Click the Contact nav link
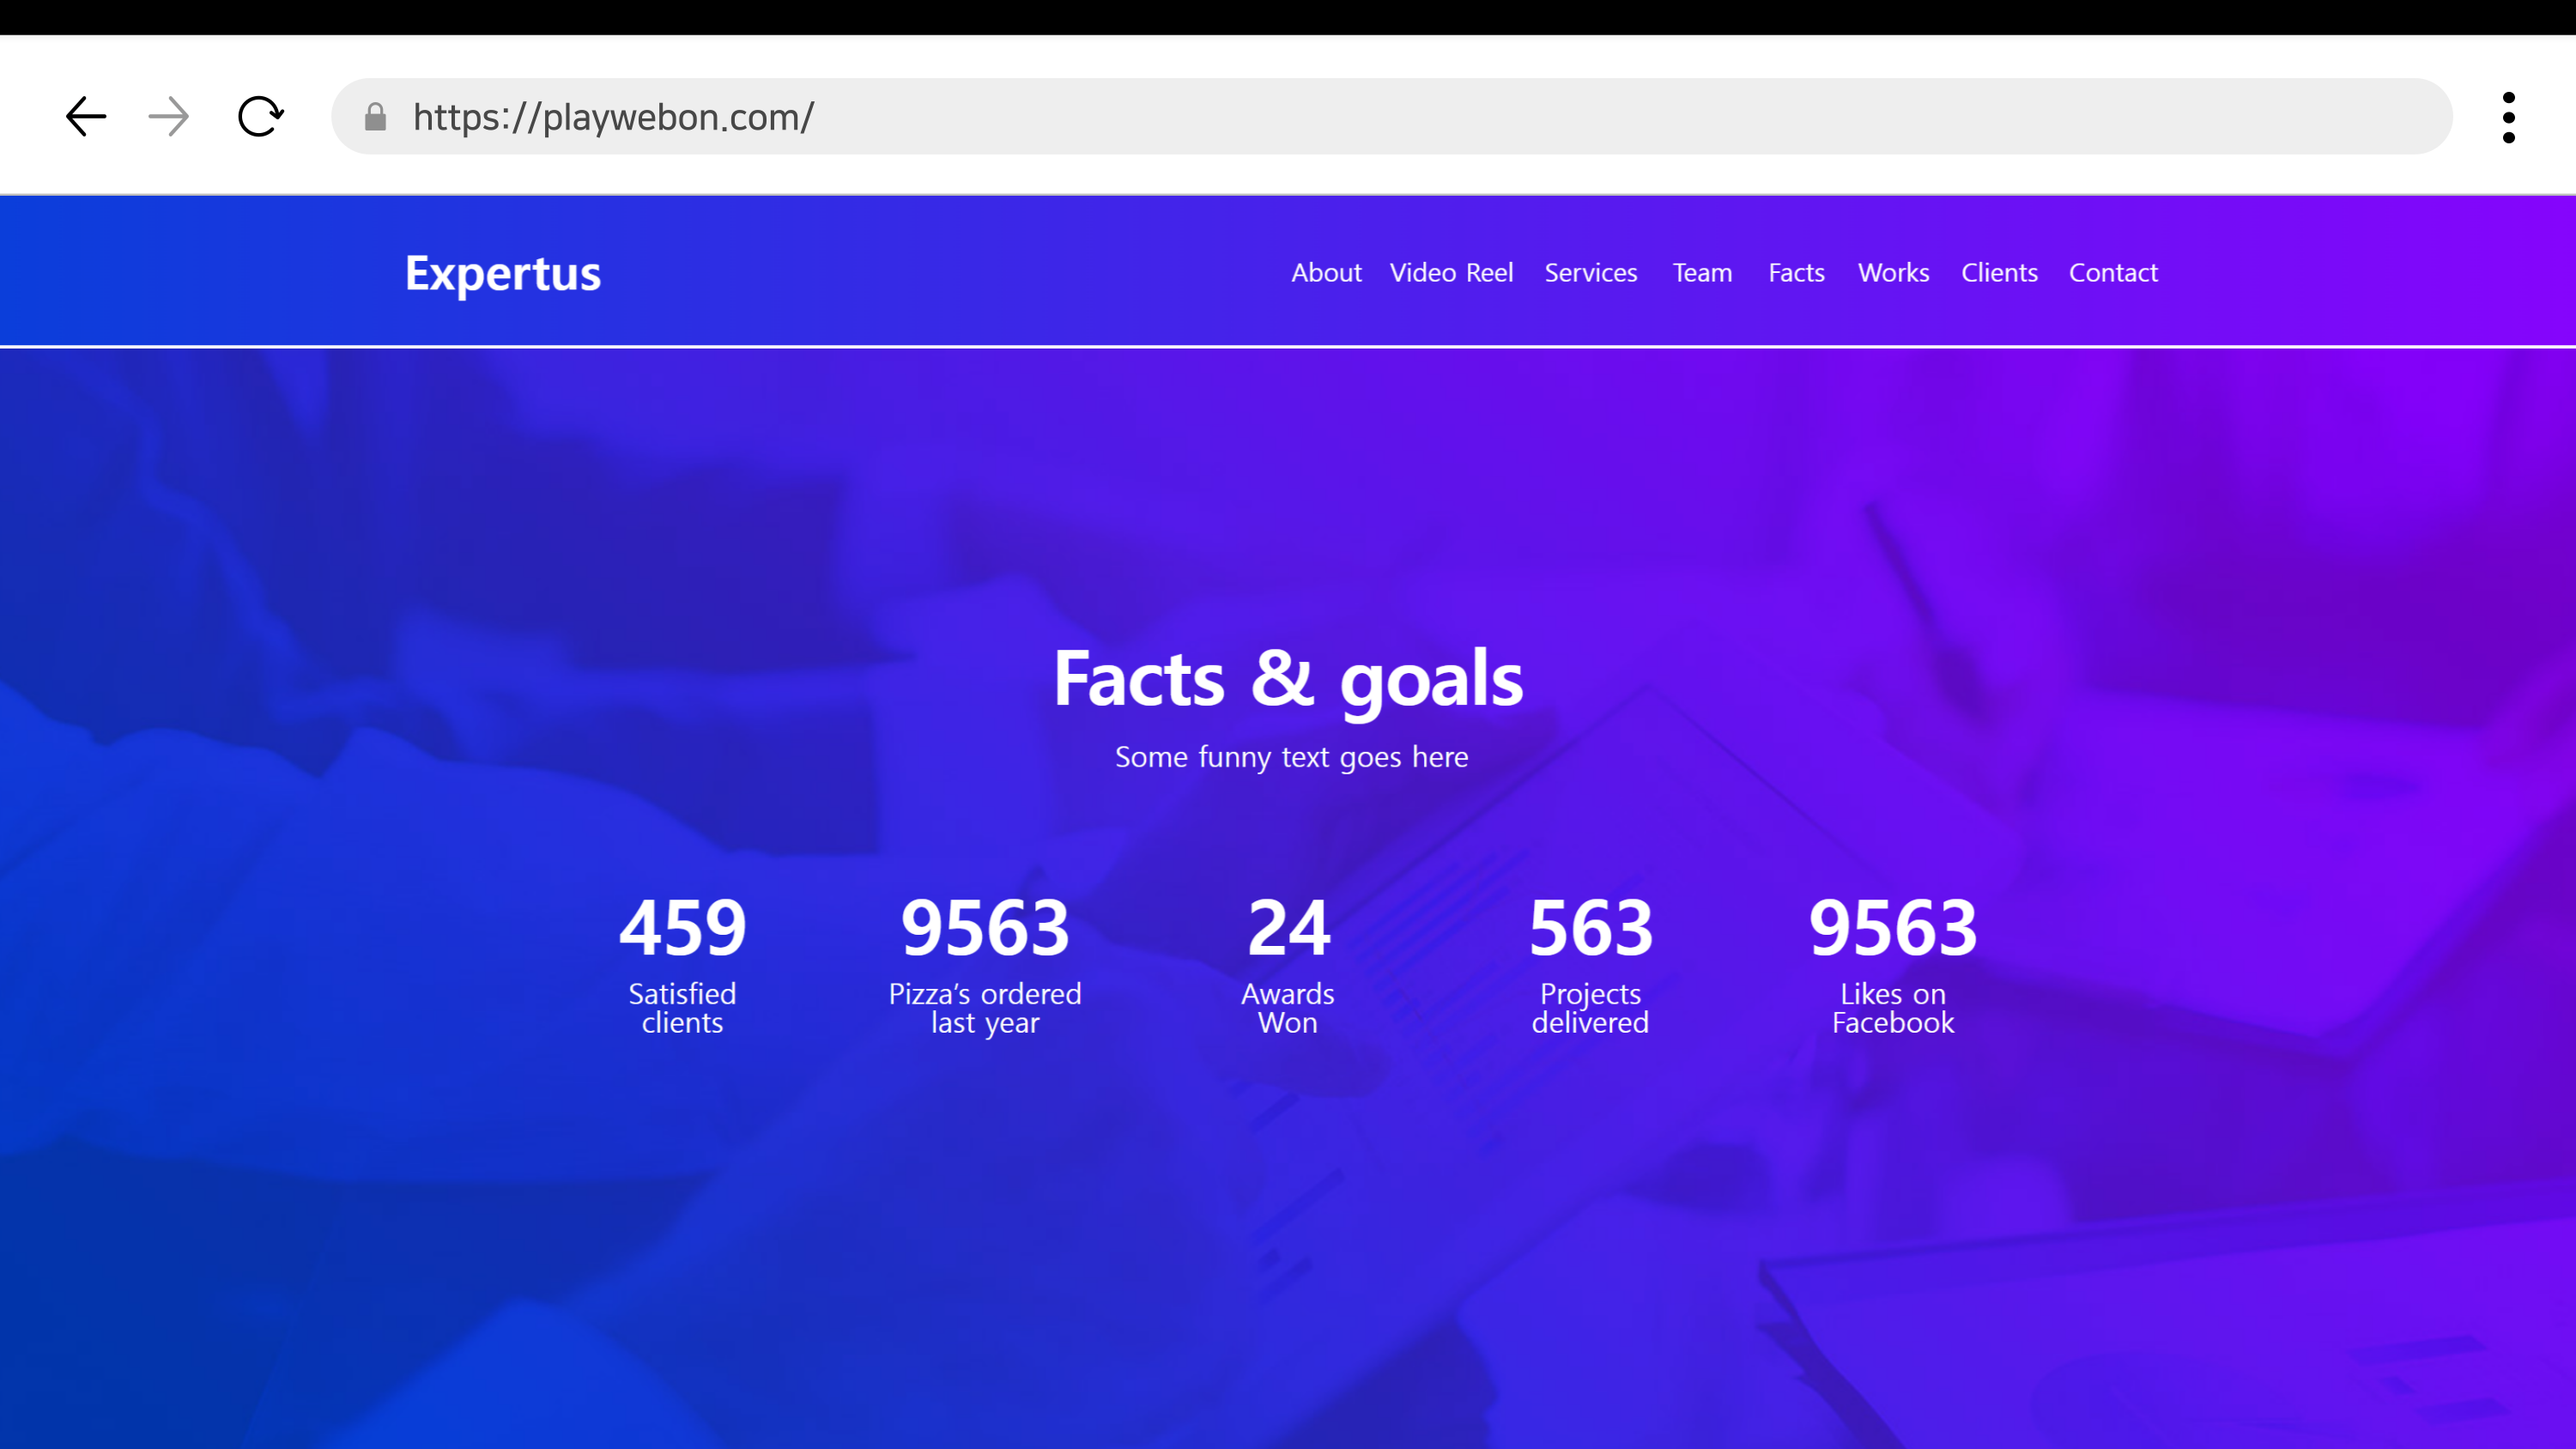 click(2113, 273)
